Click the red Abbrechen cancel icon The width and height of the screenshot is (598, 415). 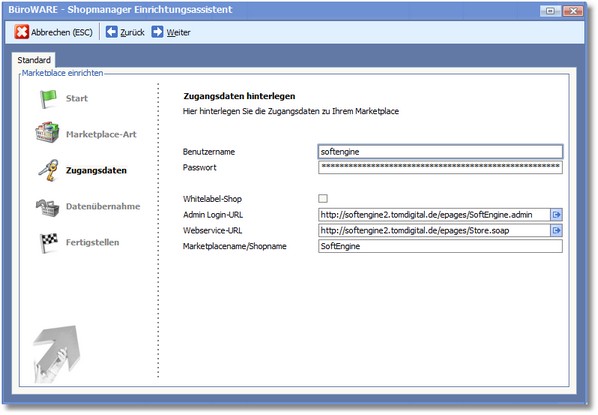pos(22,32)
